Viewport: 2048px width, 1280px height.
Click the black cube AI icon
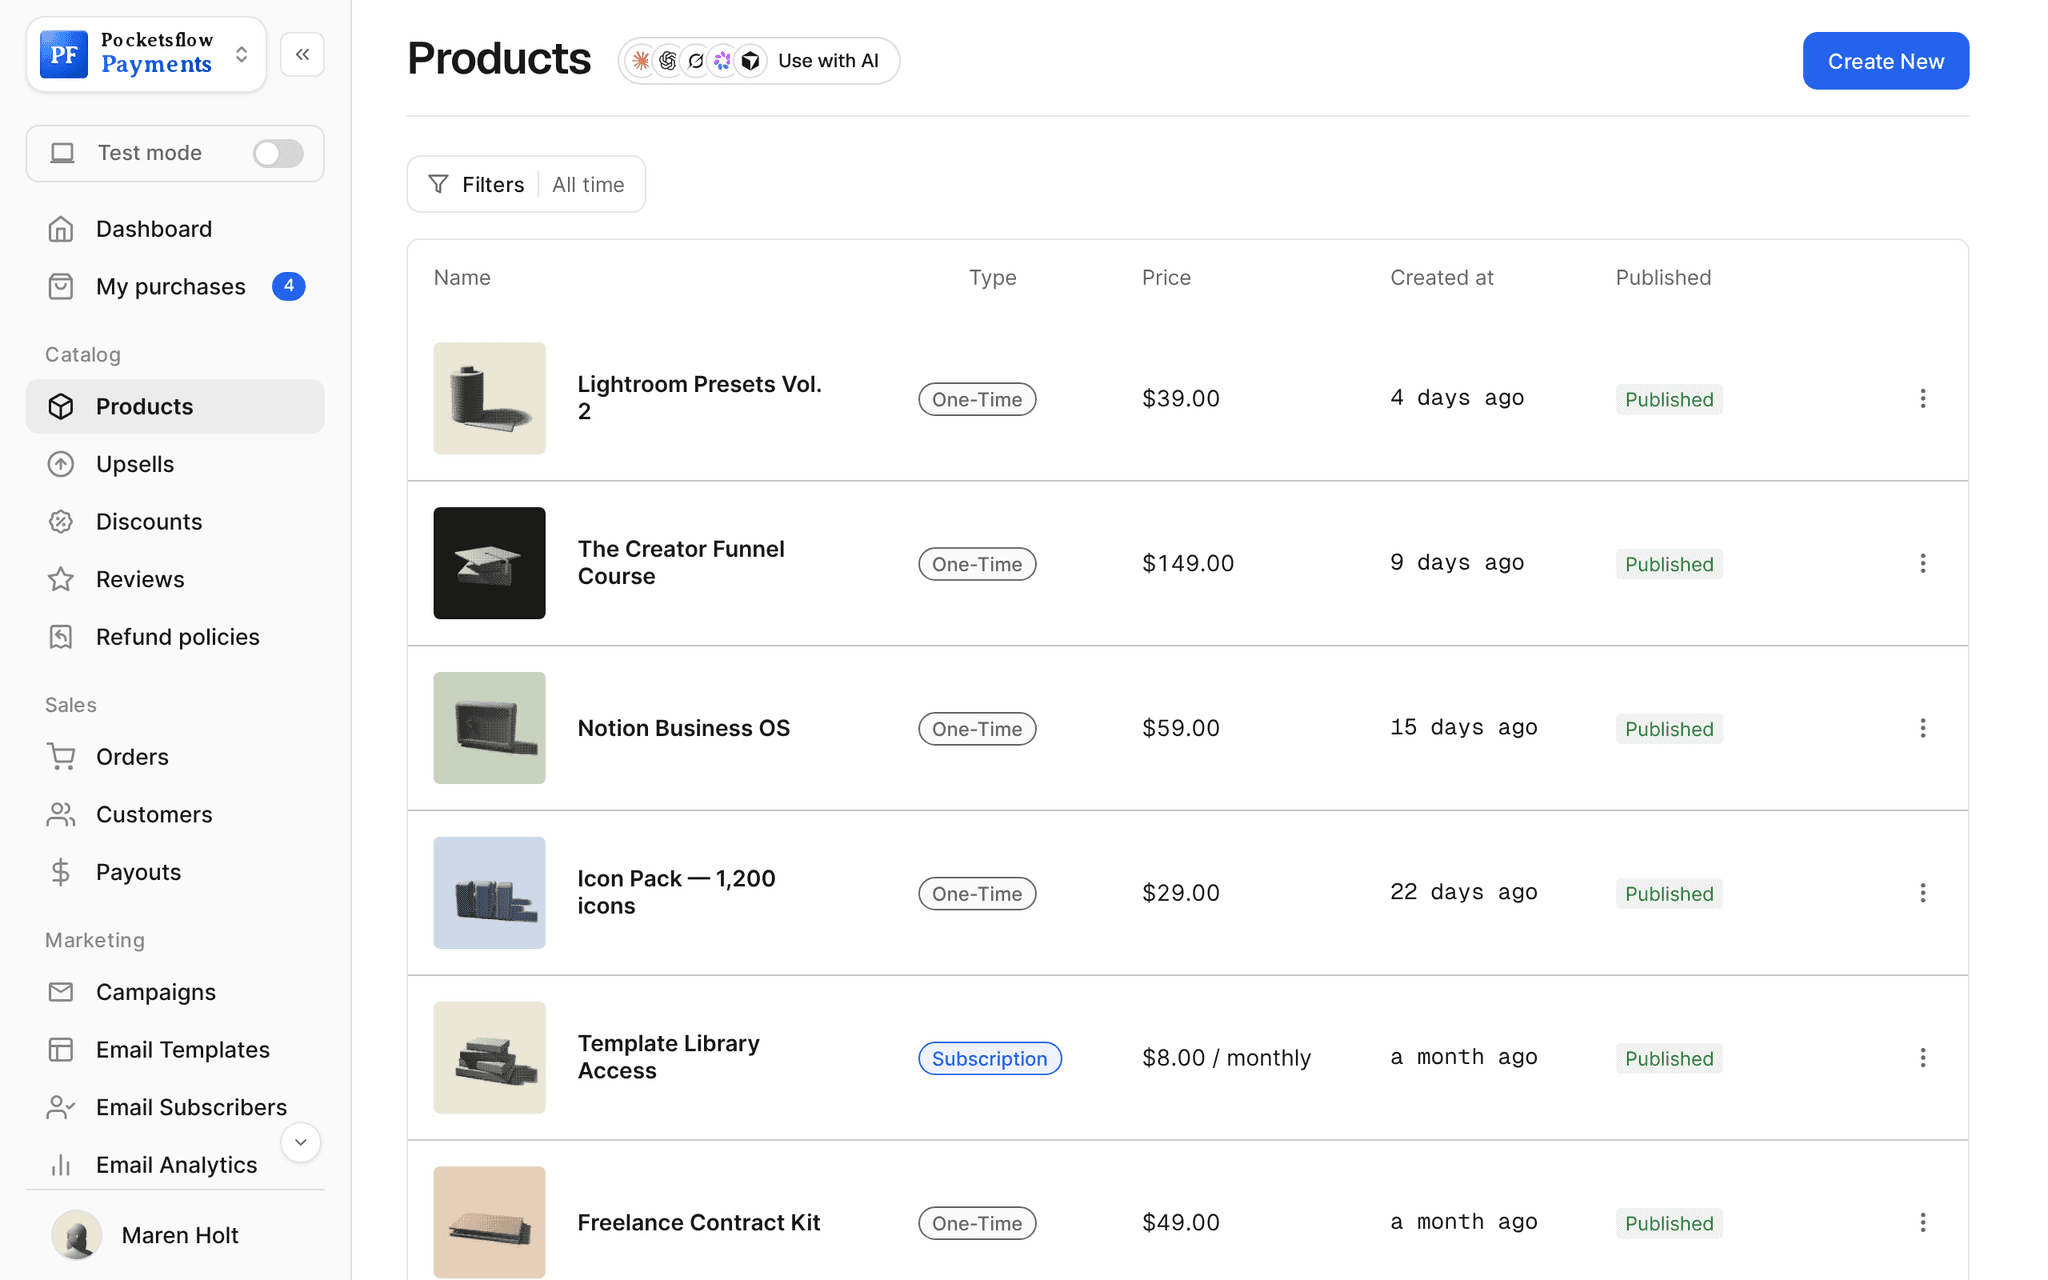[x=750, y=61]
